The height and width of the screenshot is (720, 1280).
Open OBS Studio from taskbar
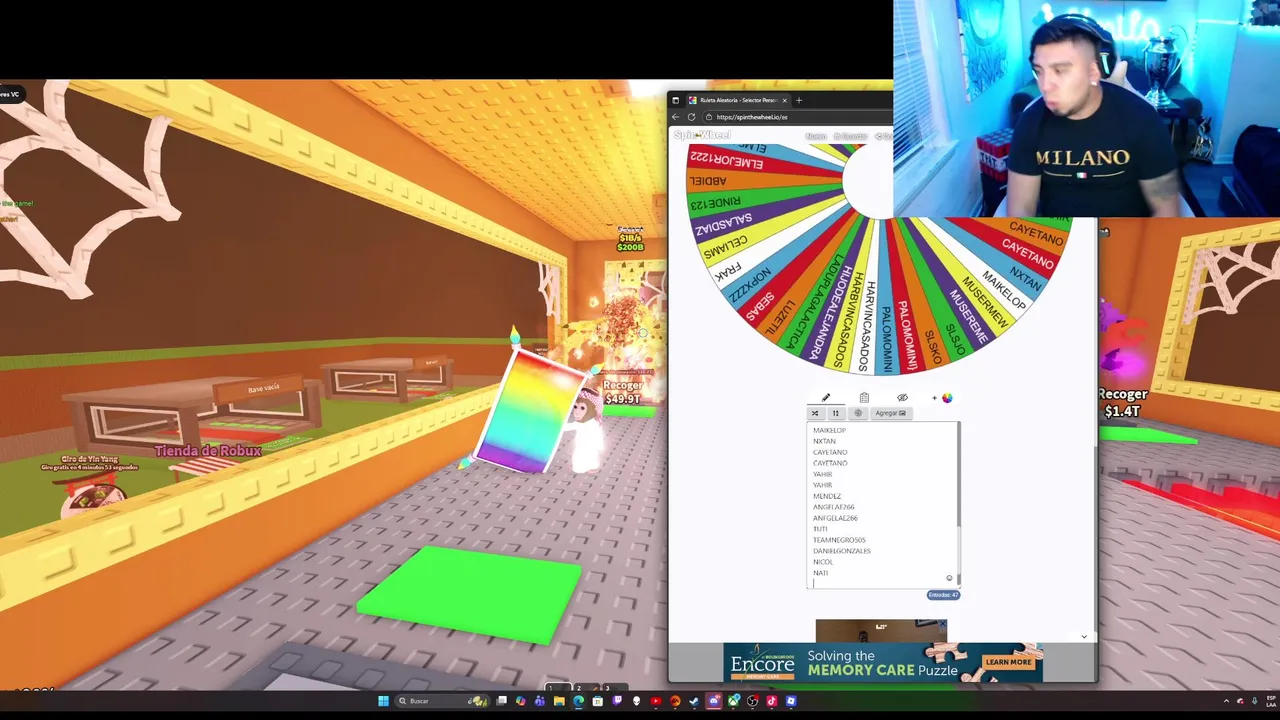pos(752,701)
